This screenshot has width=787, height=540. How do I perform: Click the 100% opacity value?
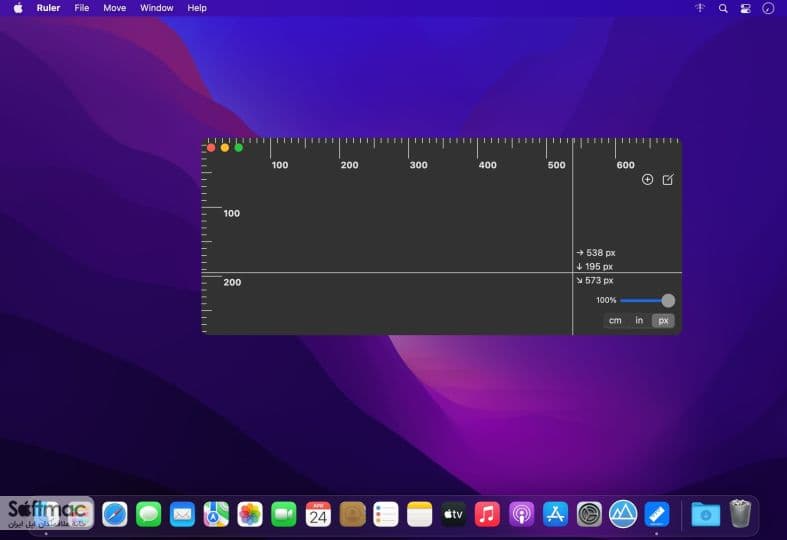pyautogui.click(x=606, y=300)
